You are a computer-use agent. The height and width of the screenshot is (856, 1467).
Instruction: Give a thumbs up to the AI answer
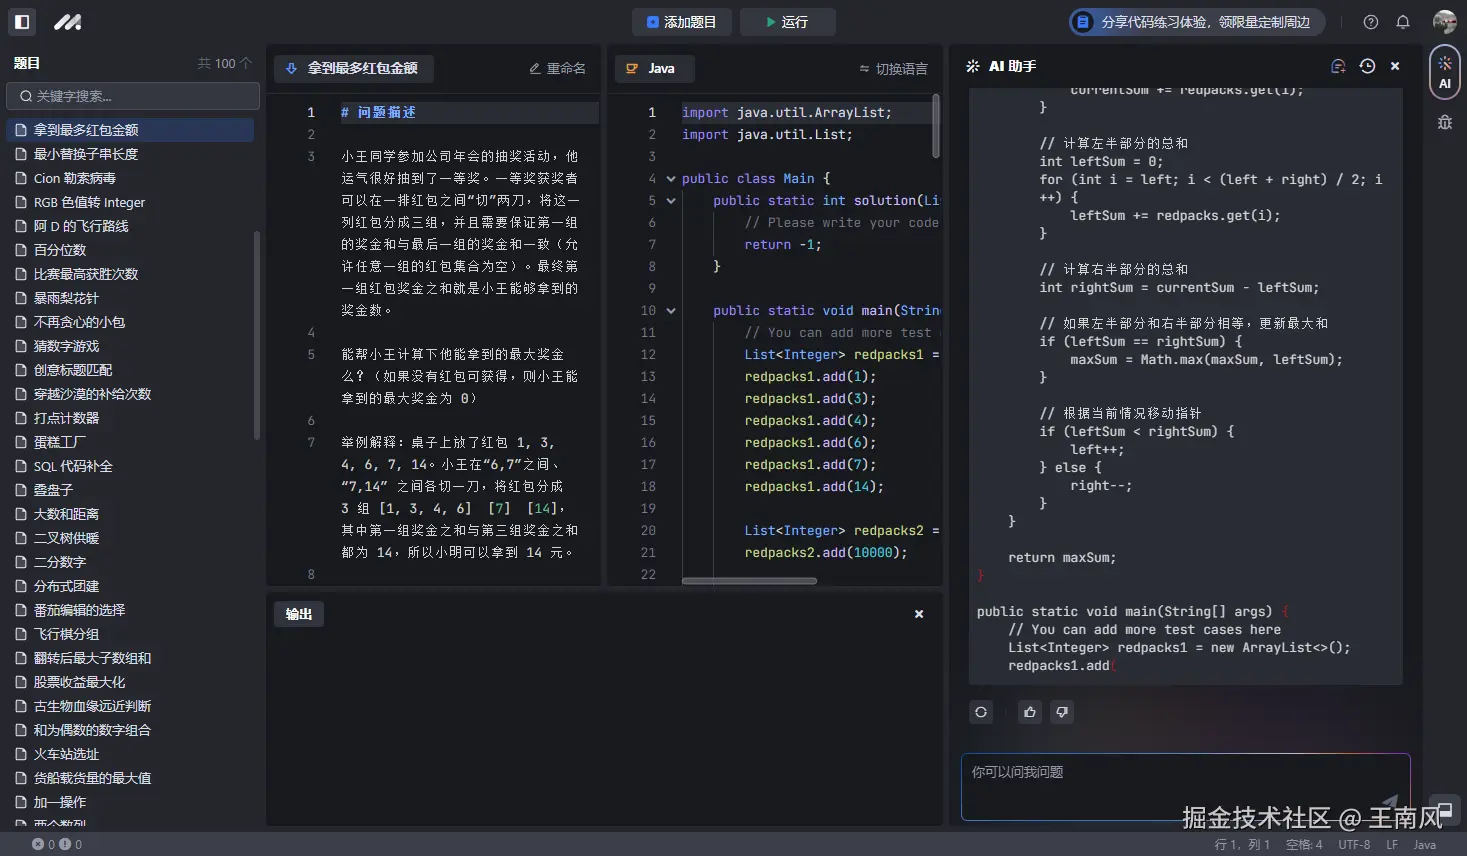tap(1030, 712)
